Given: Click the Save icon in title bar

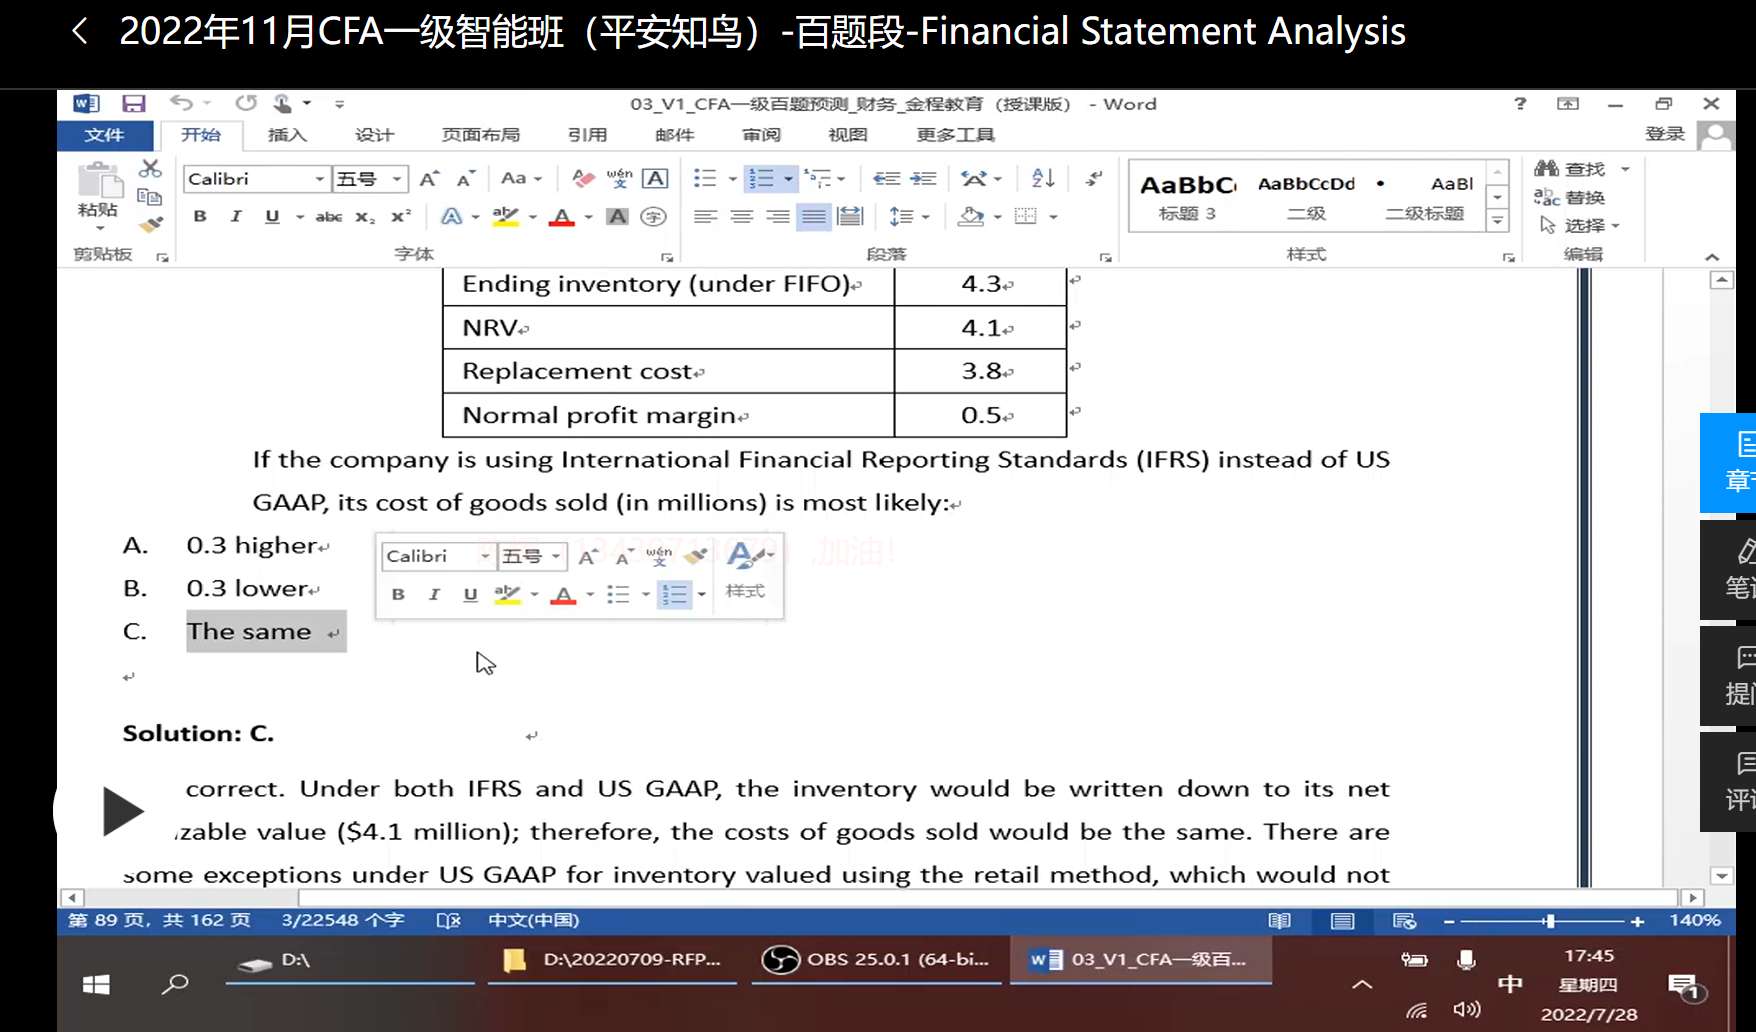Looking at the screenshot, I should point(134,104).
